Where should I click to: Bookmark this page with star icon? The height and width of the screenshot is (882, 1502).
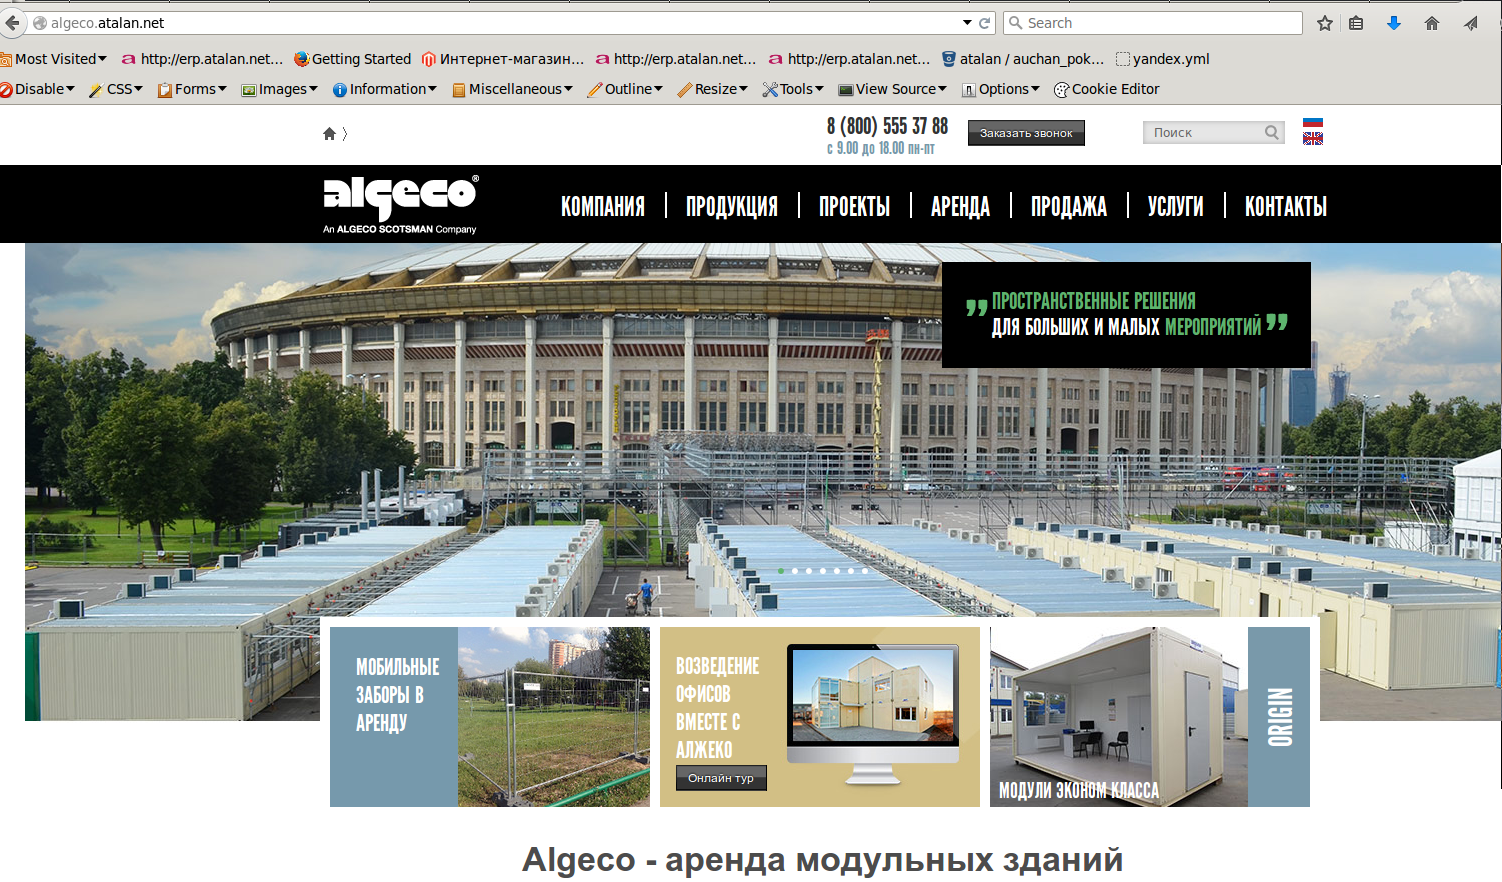(x=1325, y=23)
